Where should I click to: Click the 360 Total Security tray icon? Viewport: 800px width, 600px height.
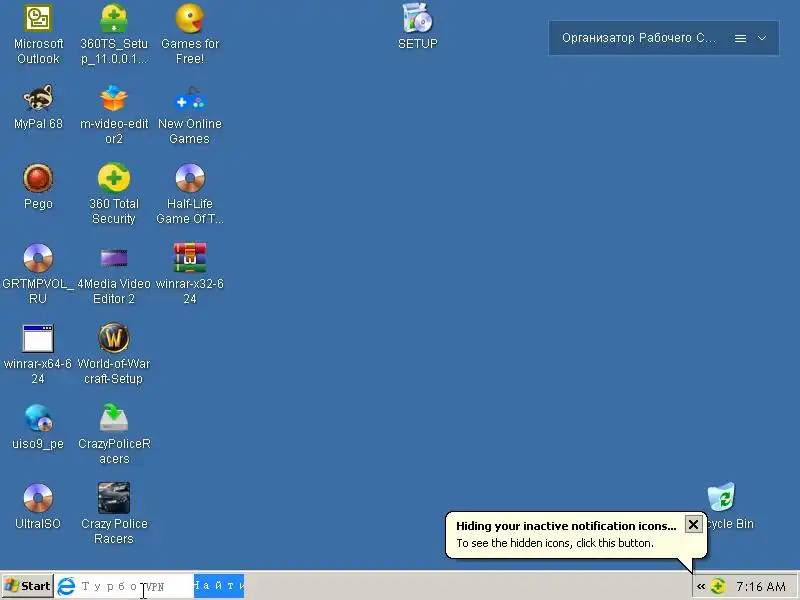pyautogui.click(x=718, y=586)
